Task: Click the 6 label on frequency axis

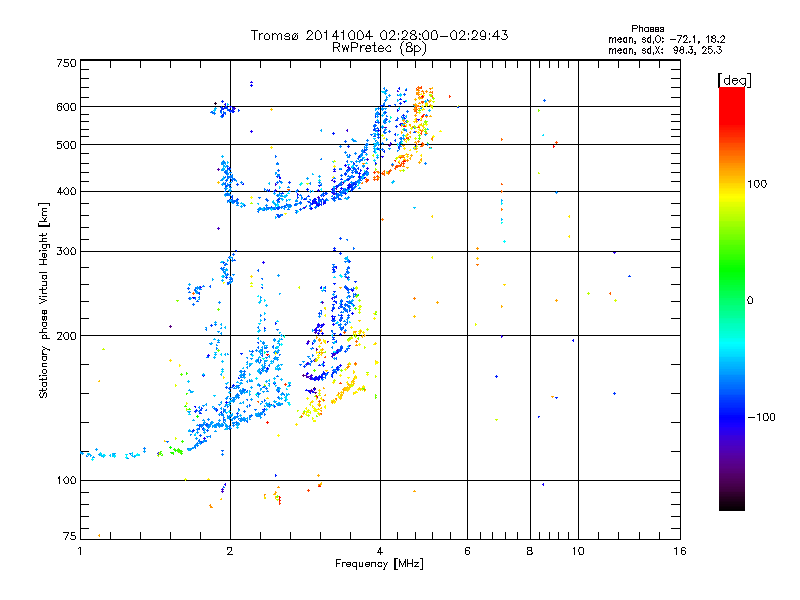Action: pos(467,551)
